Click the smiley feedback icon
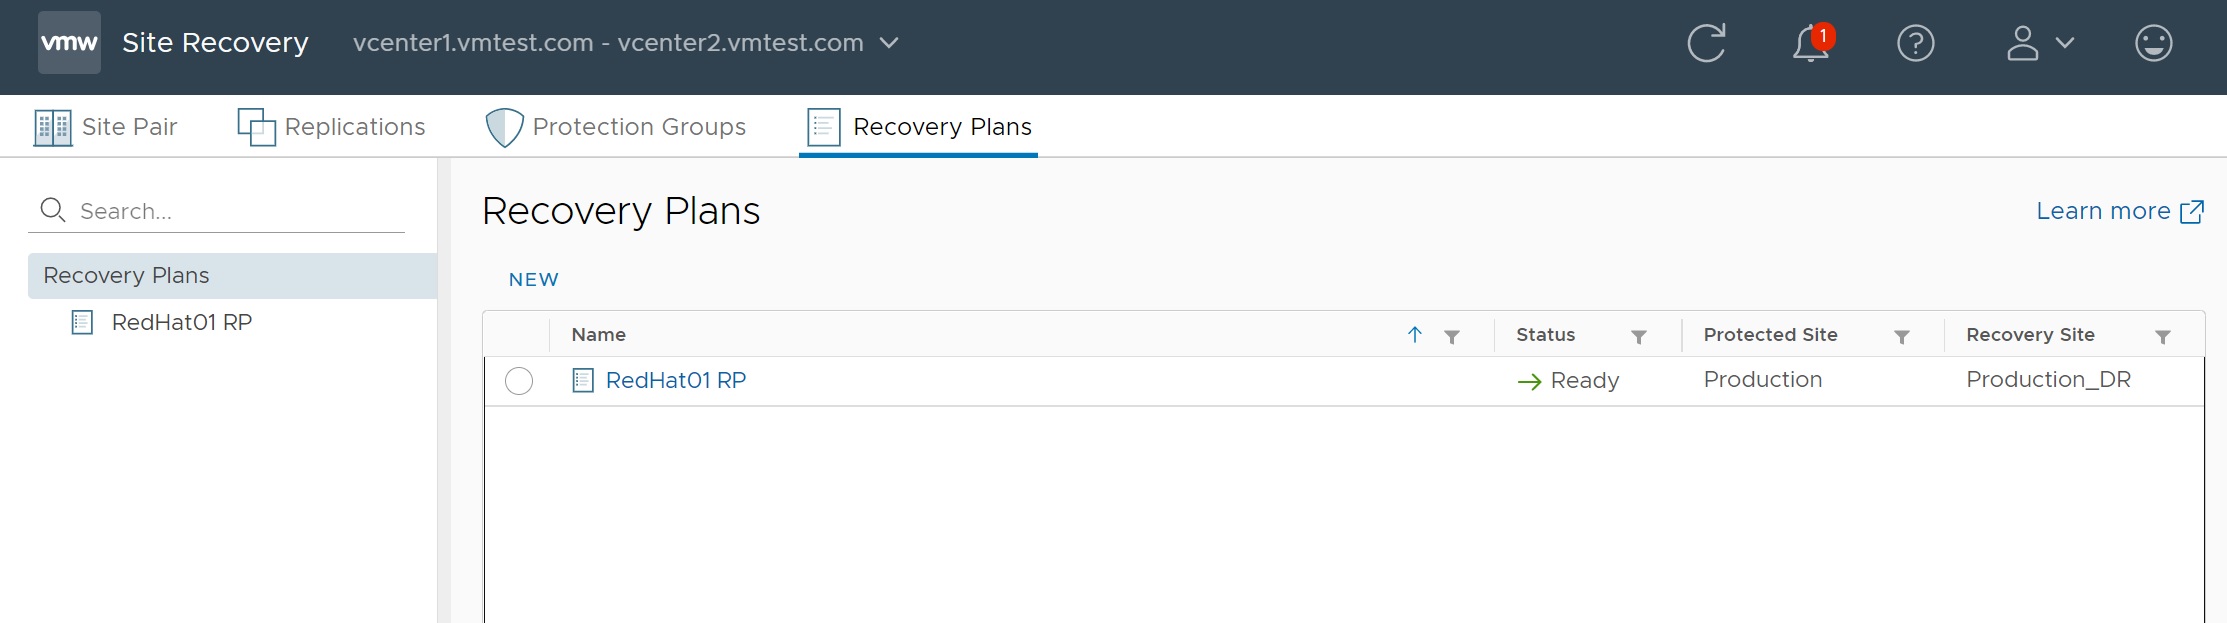The width and height of the screenshot is (2227, 623). coord(2153,43)
